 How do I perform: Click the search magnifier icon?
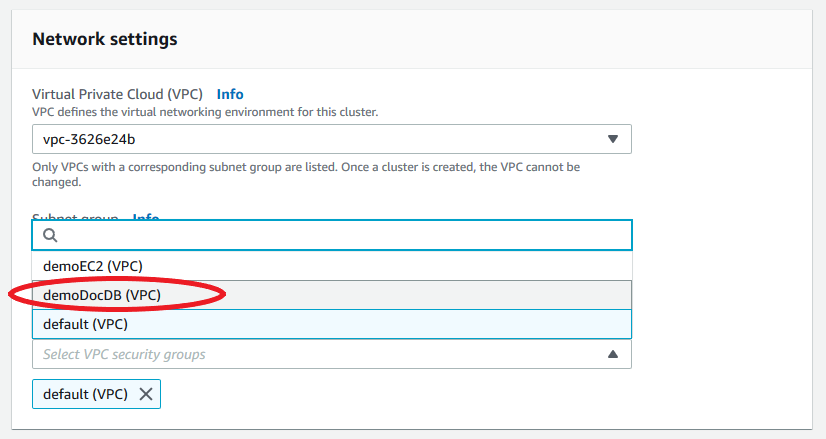[x=50, y=236]
